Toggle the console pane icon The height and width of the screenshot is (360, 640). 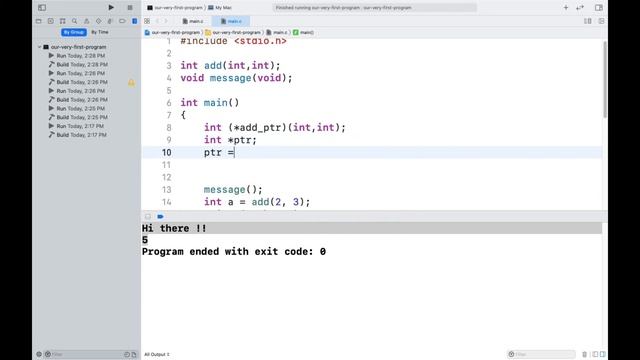coord(602,354)
